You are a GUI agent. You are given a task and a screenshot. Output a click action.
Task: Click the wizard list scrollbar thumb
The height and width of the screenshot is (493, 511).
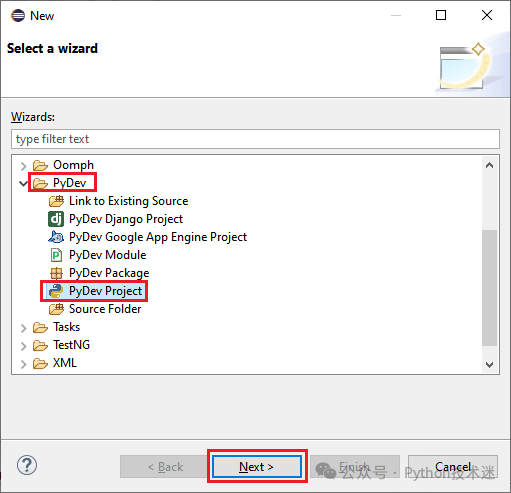489,288
